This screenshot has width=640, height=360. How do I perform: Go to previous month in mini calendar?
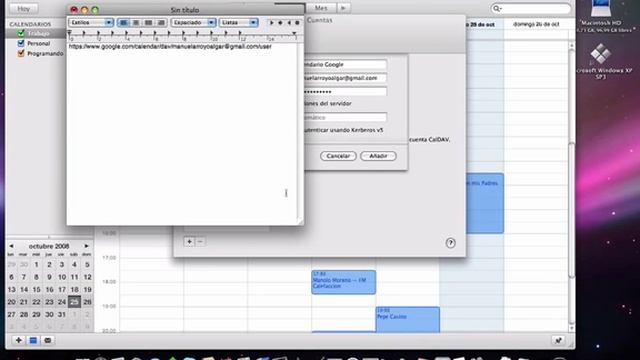[11, 246]
